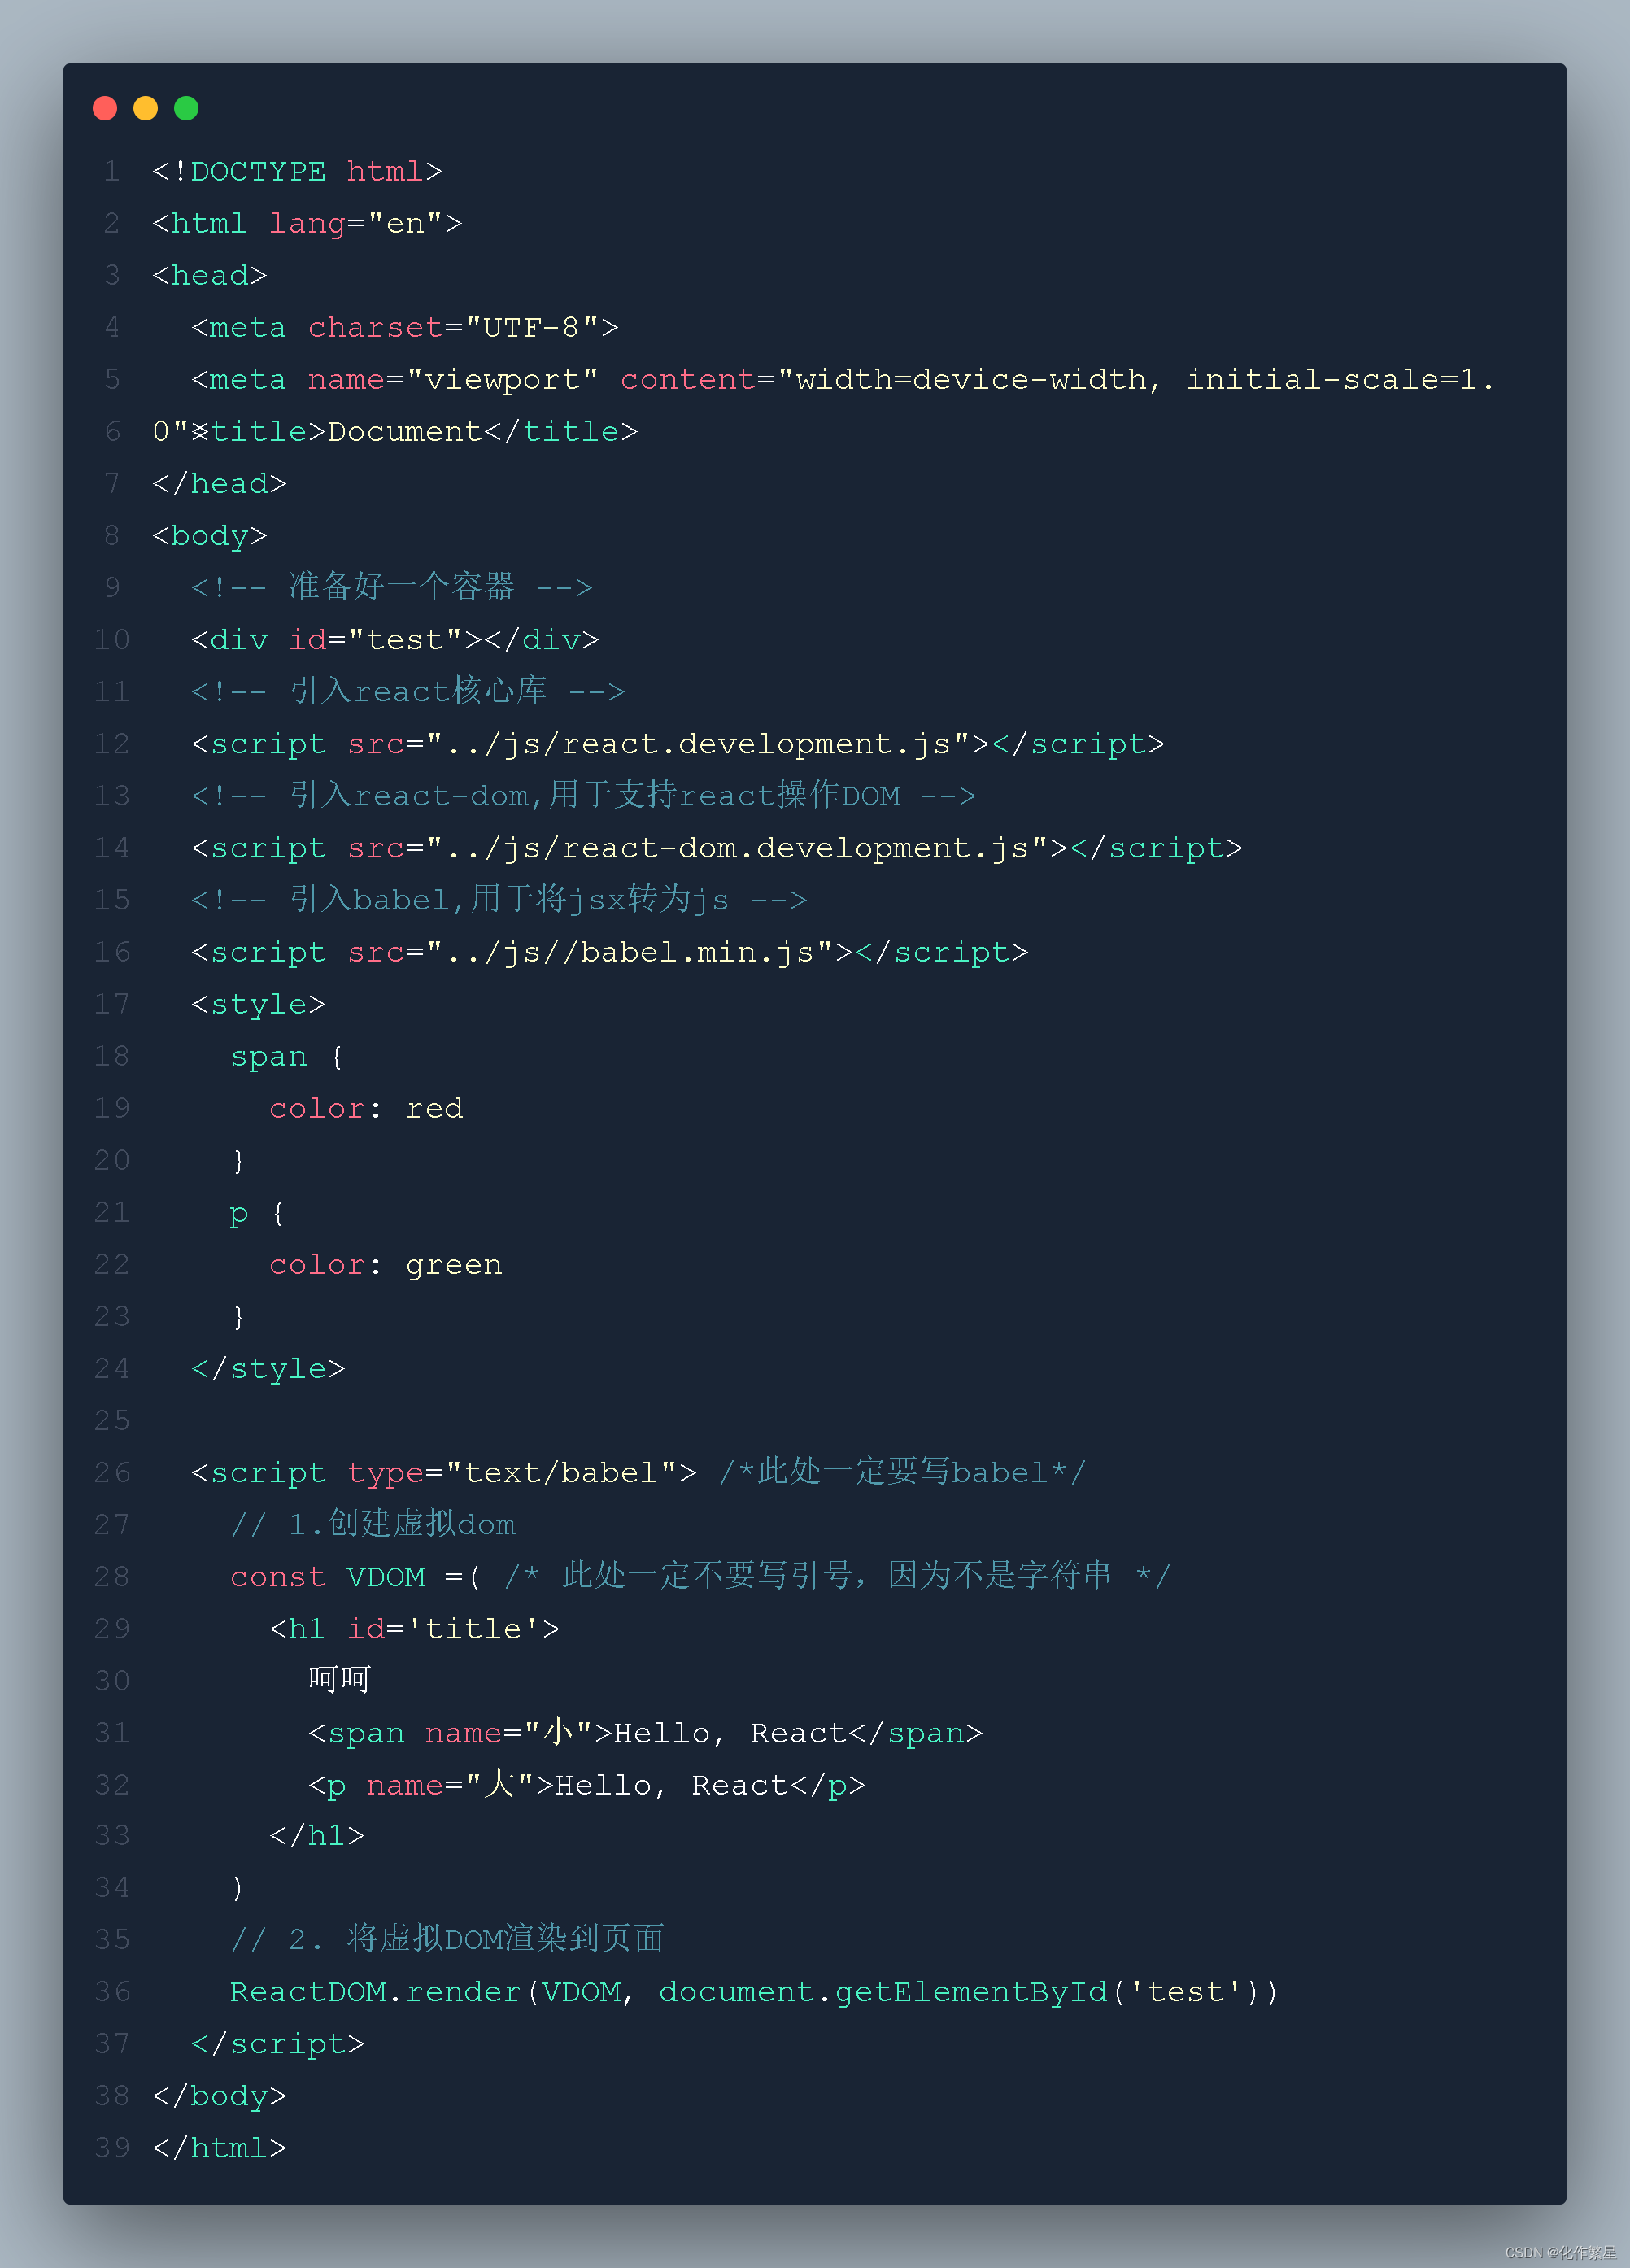Screen dimensions: 1630x2268
Task: Click the 'initial-scale=1.' content value
Action: (x=1340, y=380)
